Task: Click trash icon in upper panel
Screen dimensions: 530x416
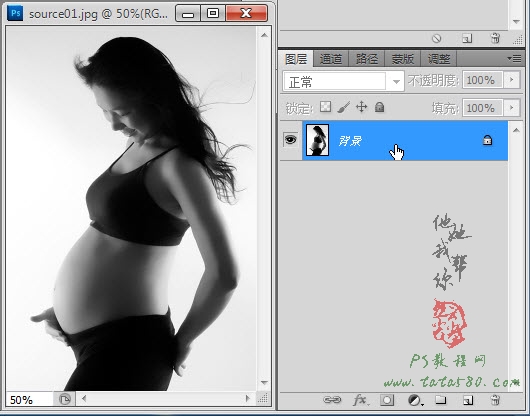Action: 495,38
